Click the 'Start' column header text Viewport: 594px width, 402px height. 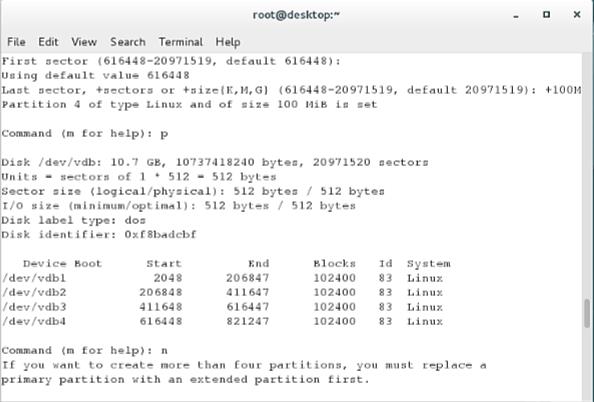164,264
